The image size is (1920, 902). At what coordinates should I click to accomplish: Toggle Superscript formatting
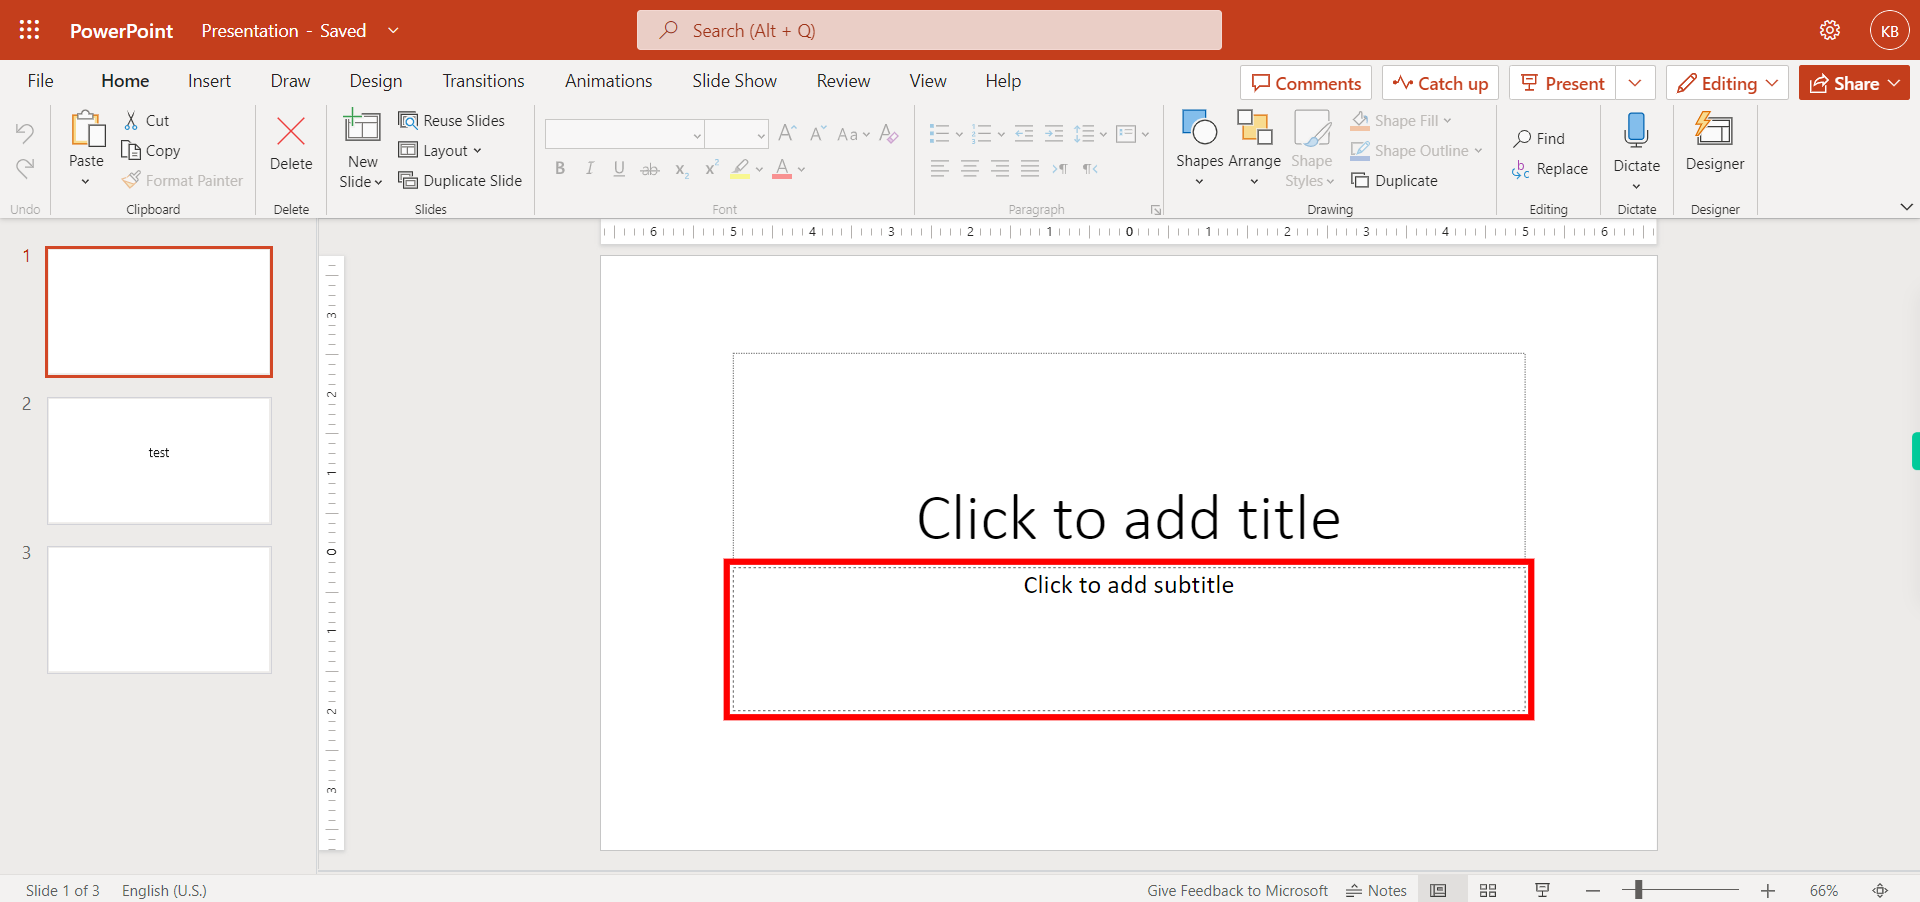(711, 169)
